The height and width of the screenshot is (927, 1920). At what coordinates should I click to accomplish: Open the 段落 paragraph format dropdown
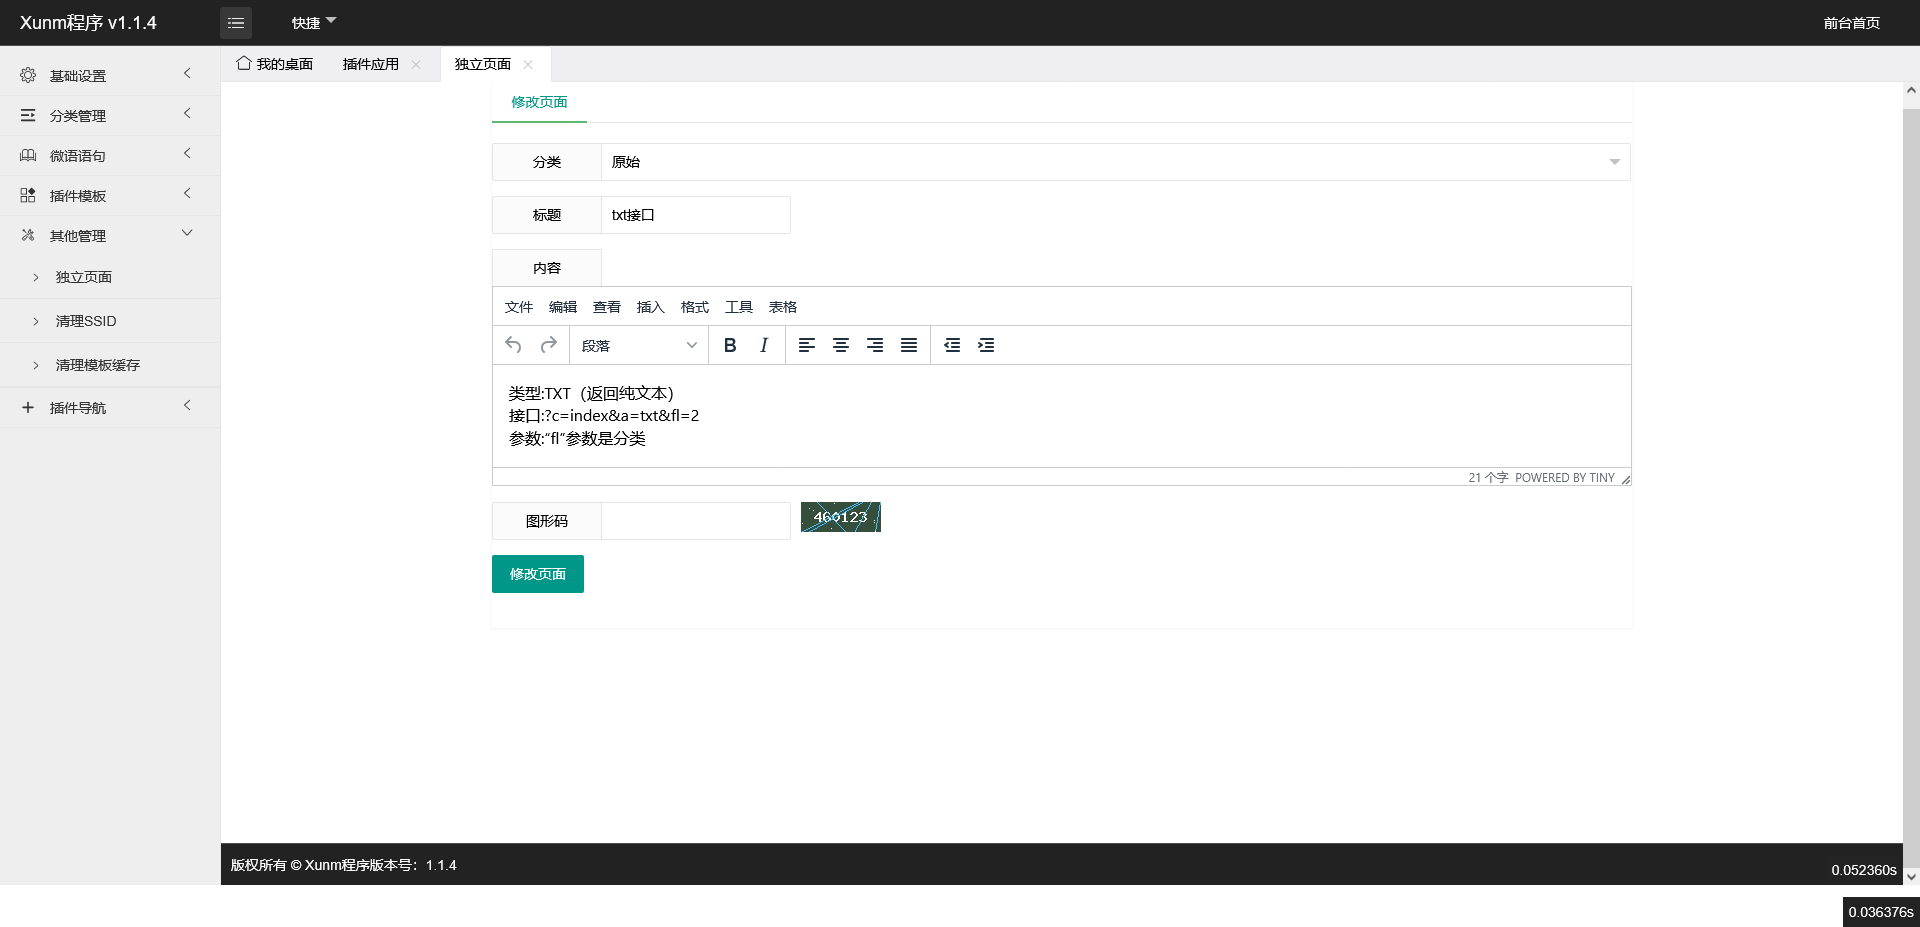(639, 345)
